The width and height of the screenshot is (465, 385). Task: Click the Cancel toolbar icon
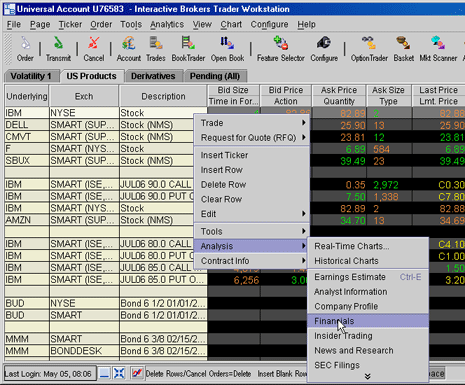(94, 49)
